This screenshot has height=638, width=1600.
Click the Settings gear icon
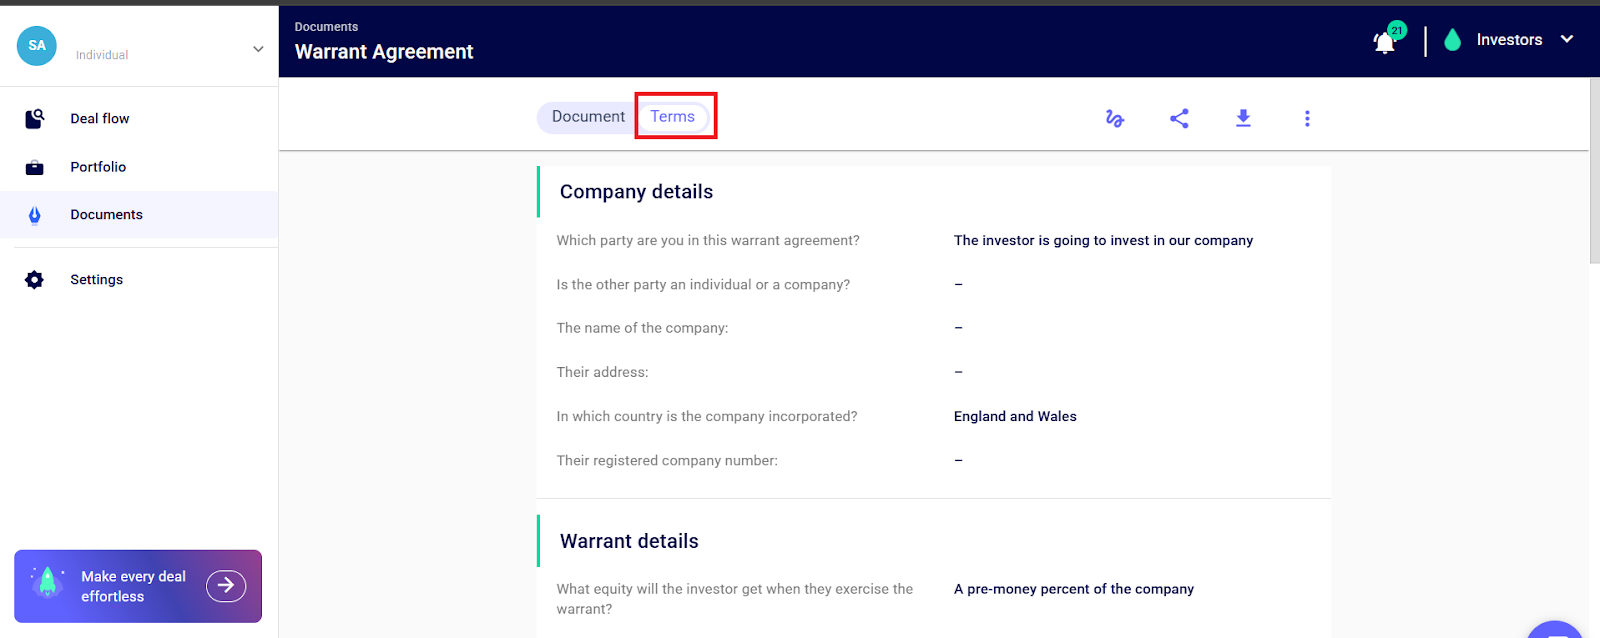click(x=34, y=280)
